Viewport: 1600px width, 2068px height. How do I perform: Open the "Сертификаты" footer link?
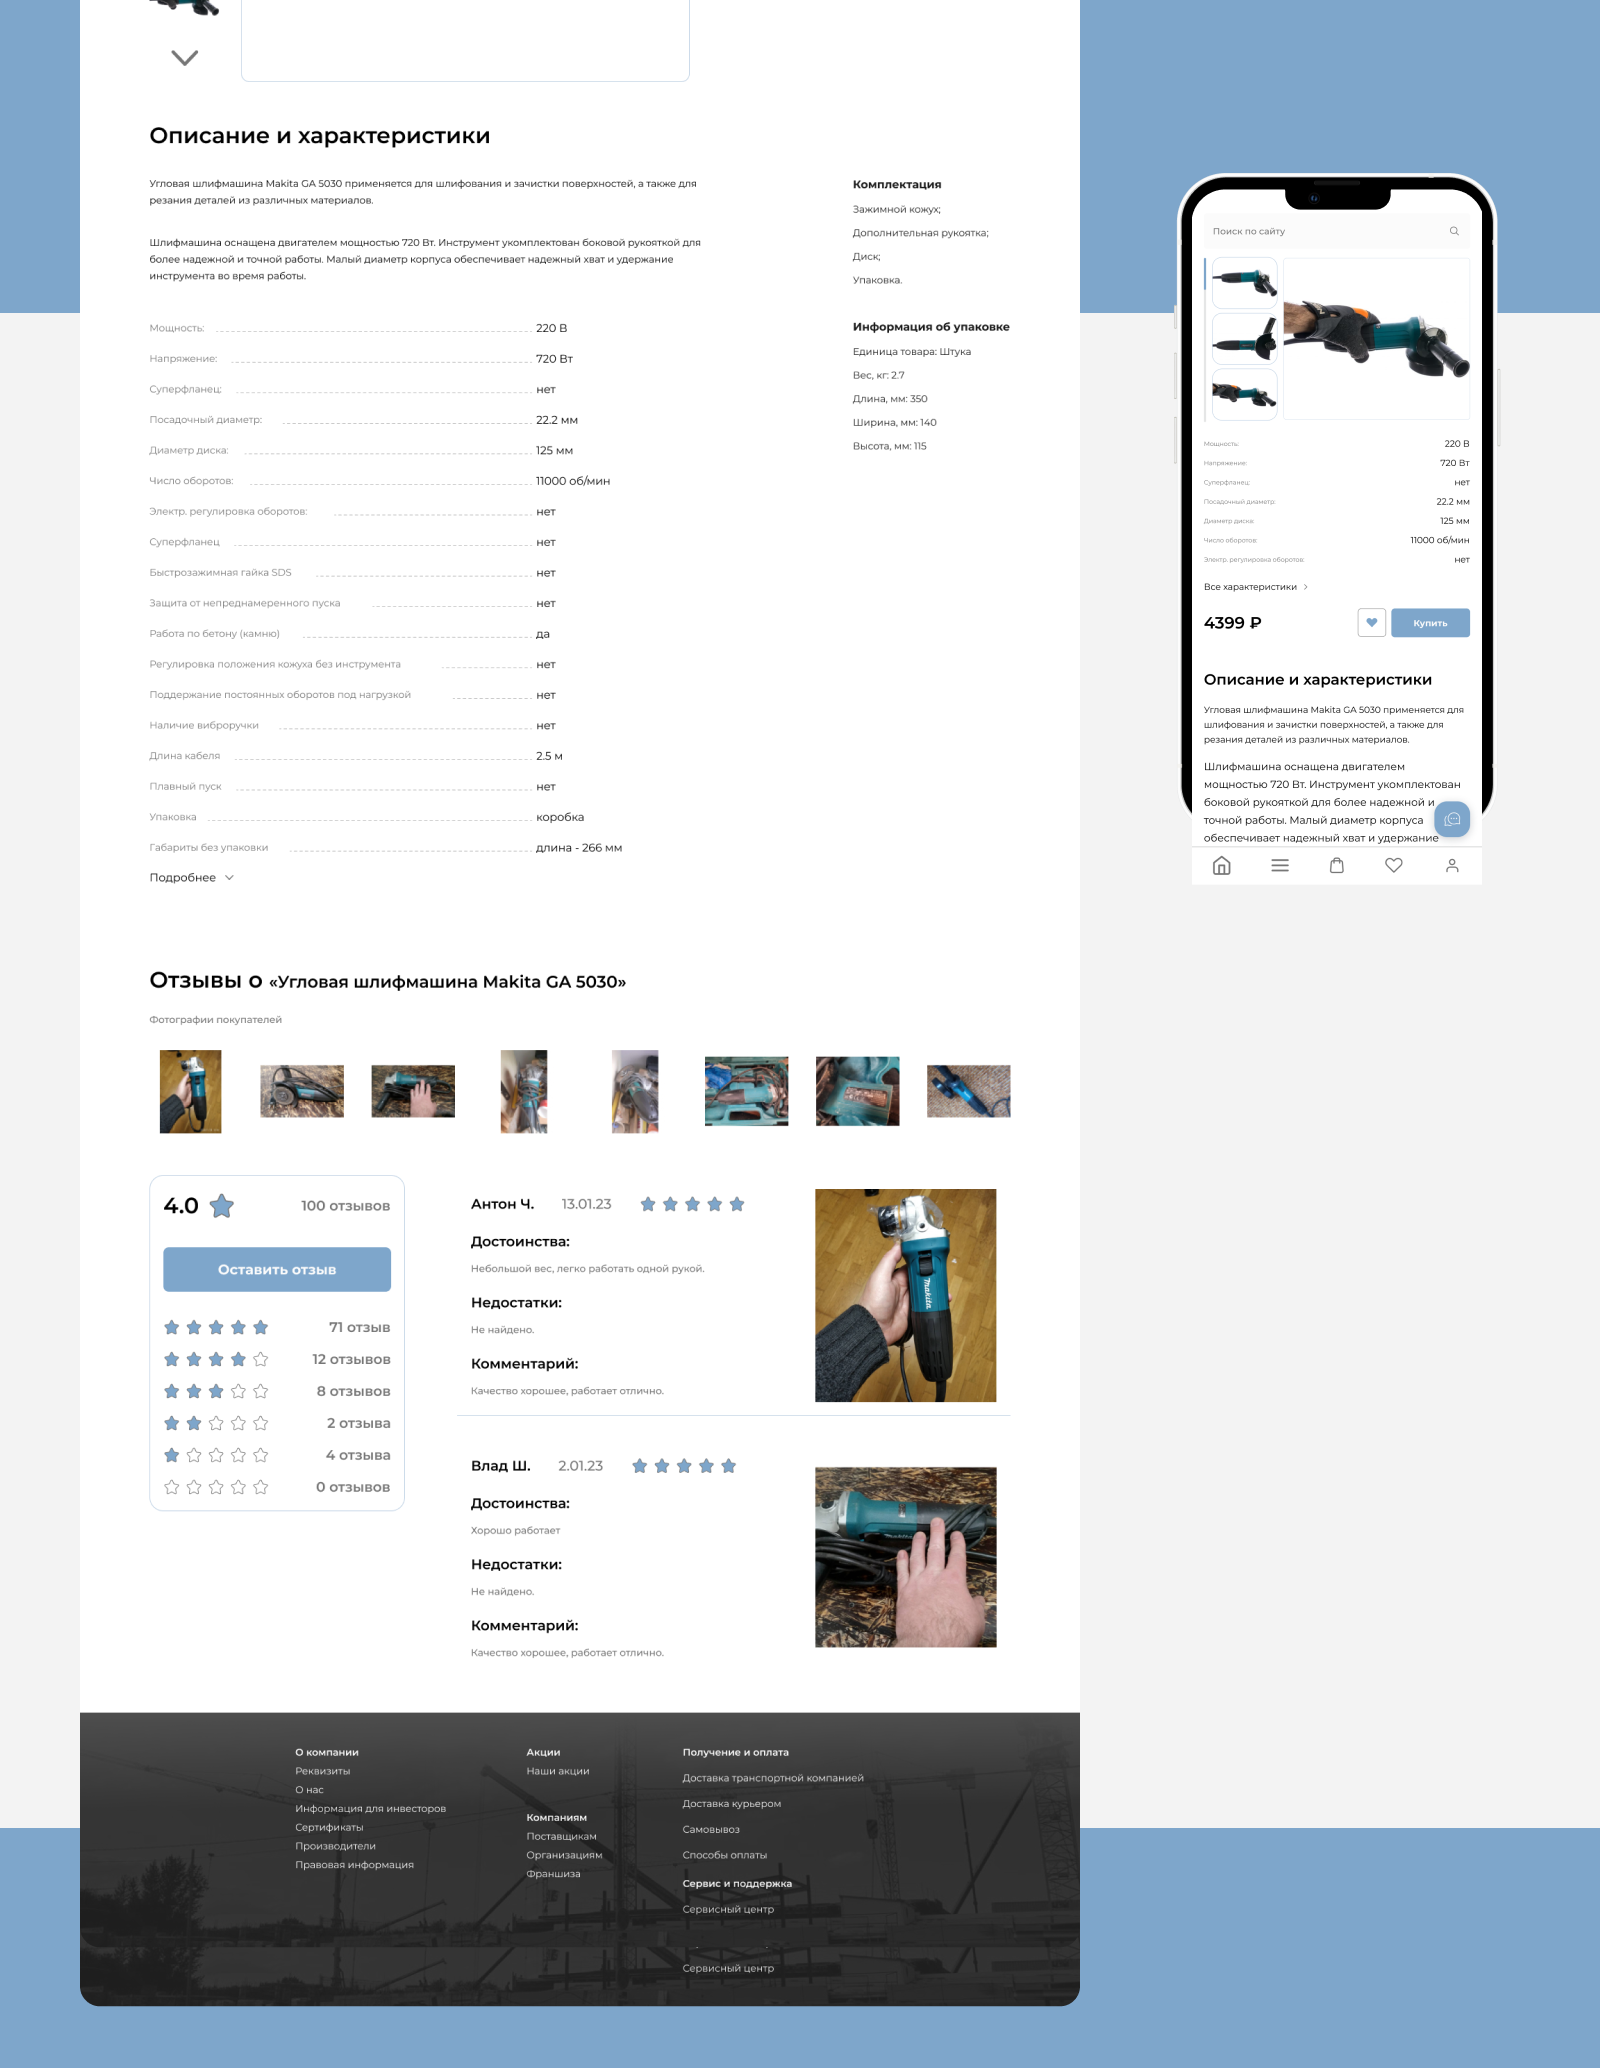click(x=329, y=1827)
